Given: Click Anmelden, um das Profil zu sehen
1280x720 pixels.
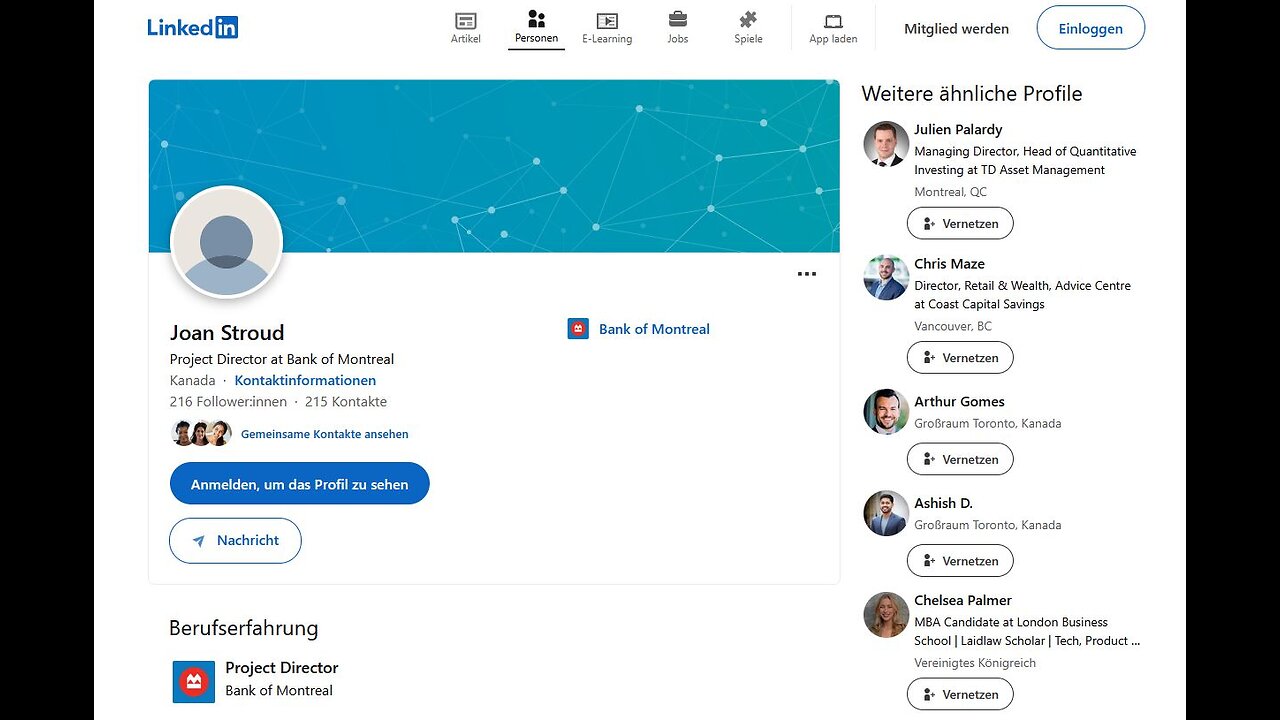Looking at the screenshot, I should (299, 484).
